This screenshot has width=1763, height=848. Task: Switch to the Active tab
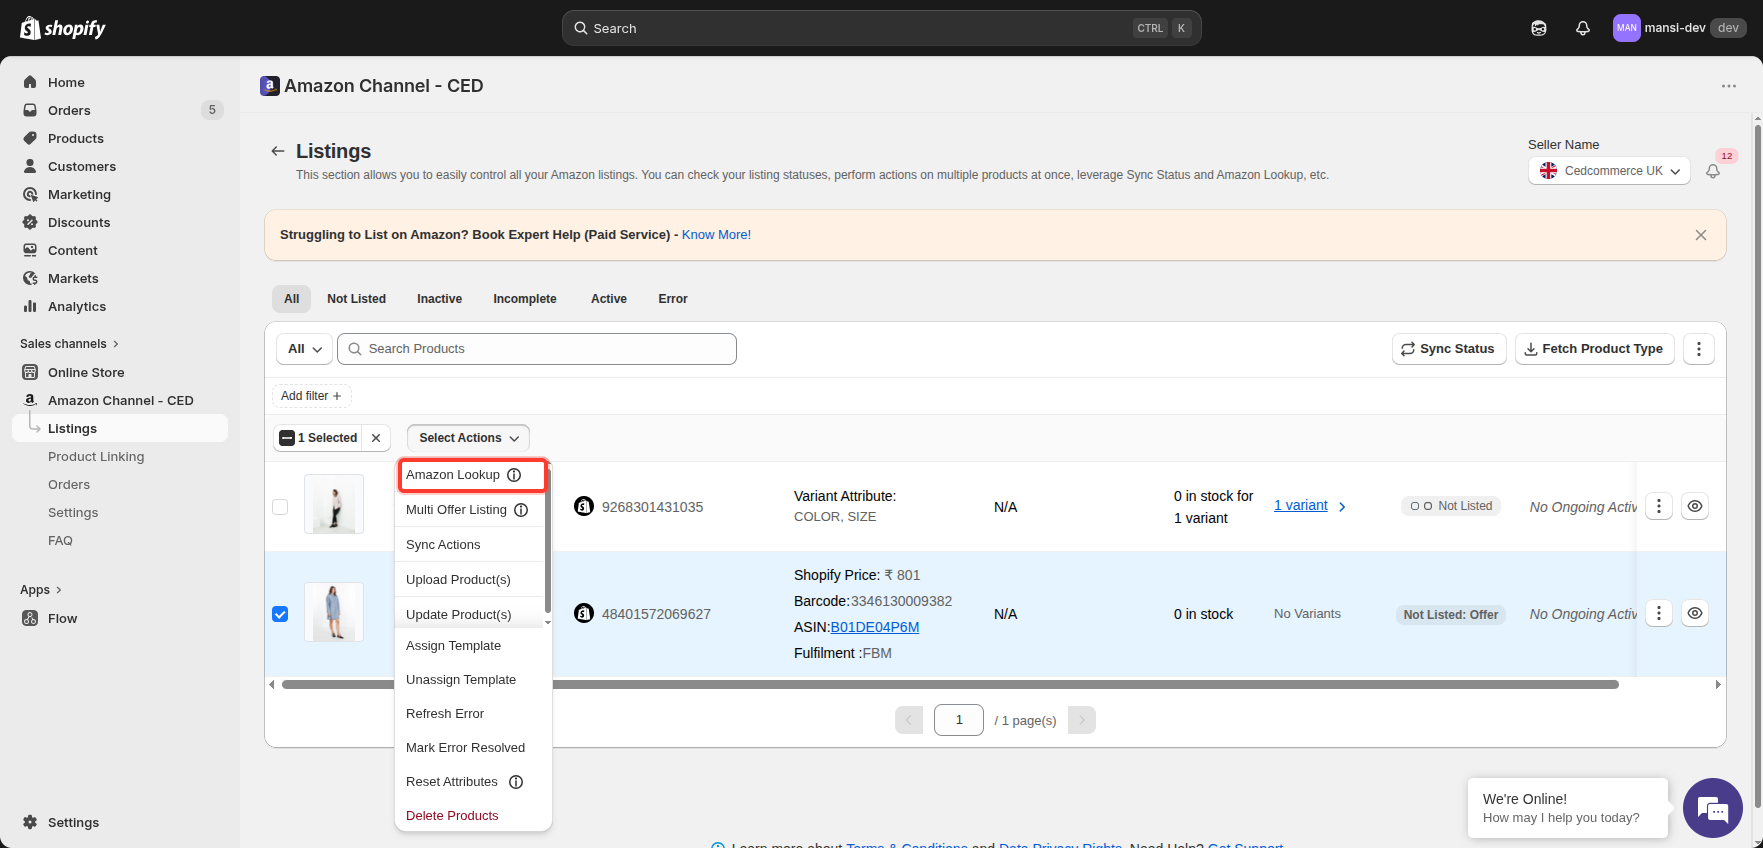(609, 299)
